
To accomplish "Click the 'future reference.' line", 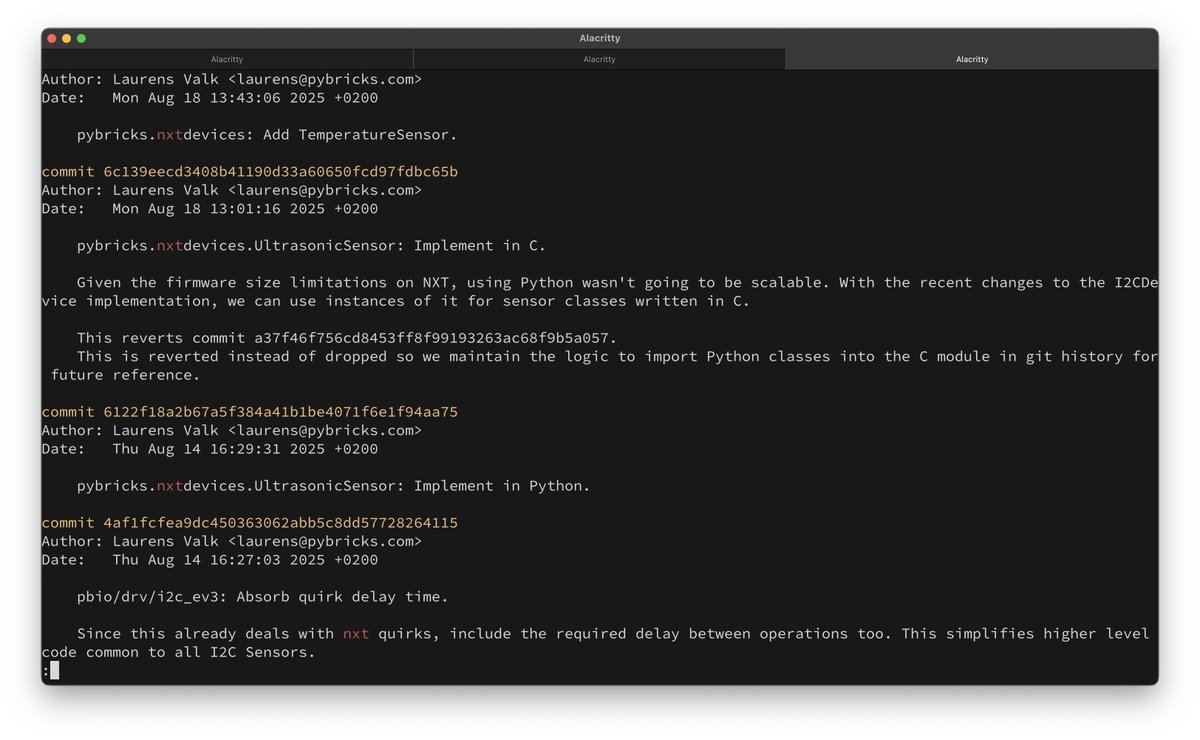I will (x=125, y=375).
